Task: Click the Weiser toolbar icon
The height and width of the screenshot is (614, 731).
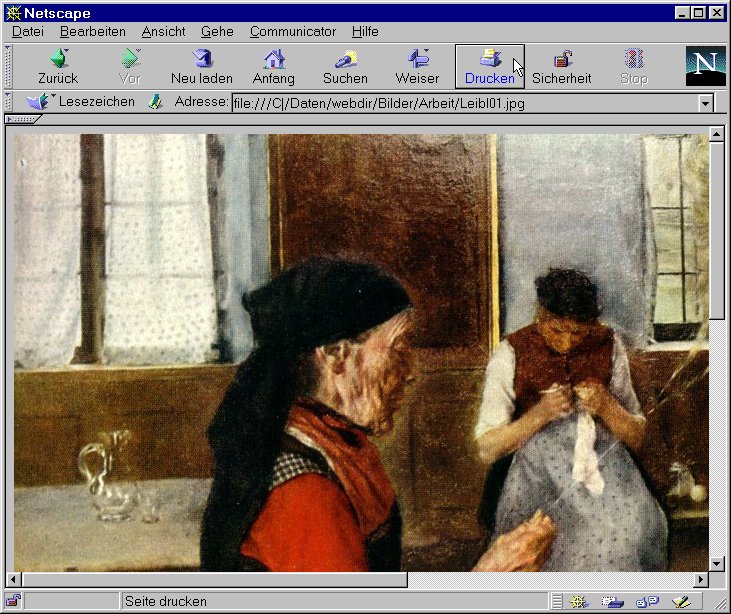Action: click(417, 60)
